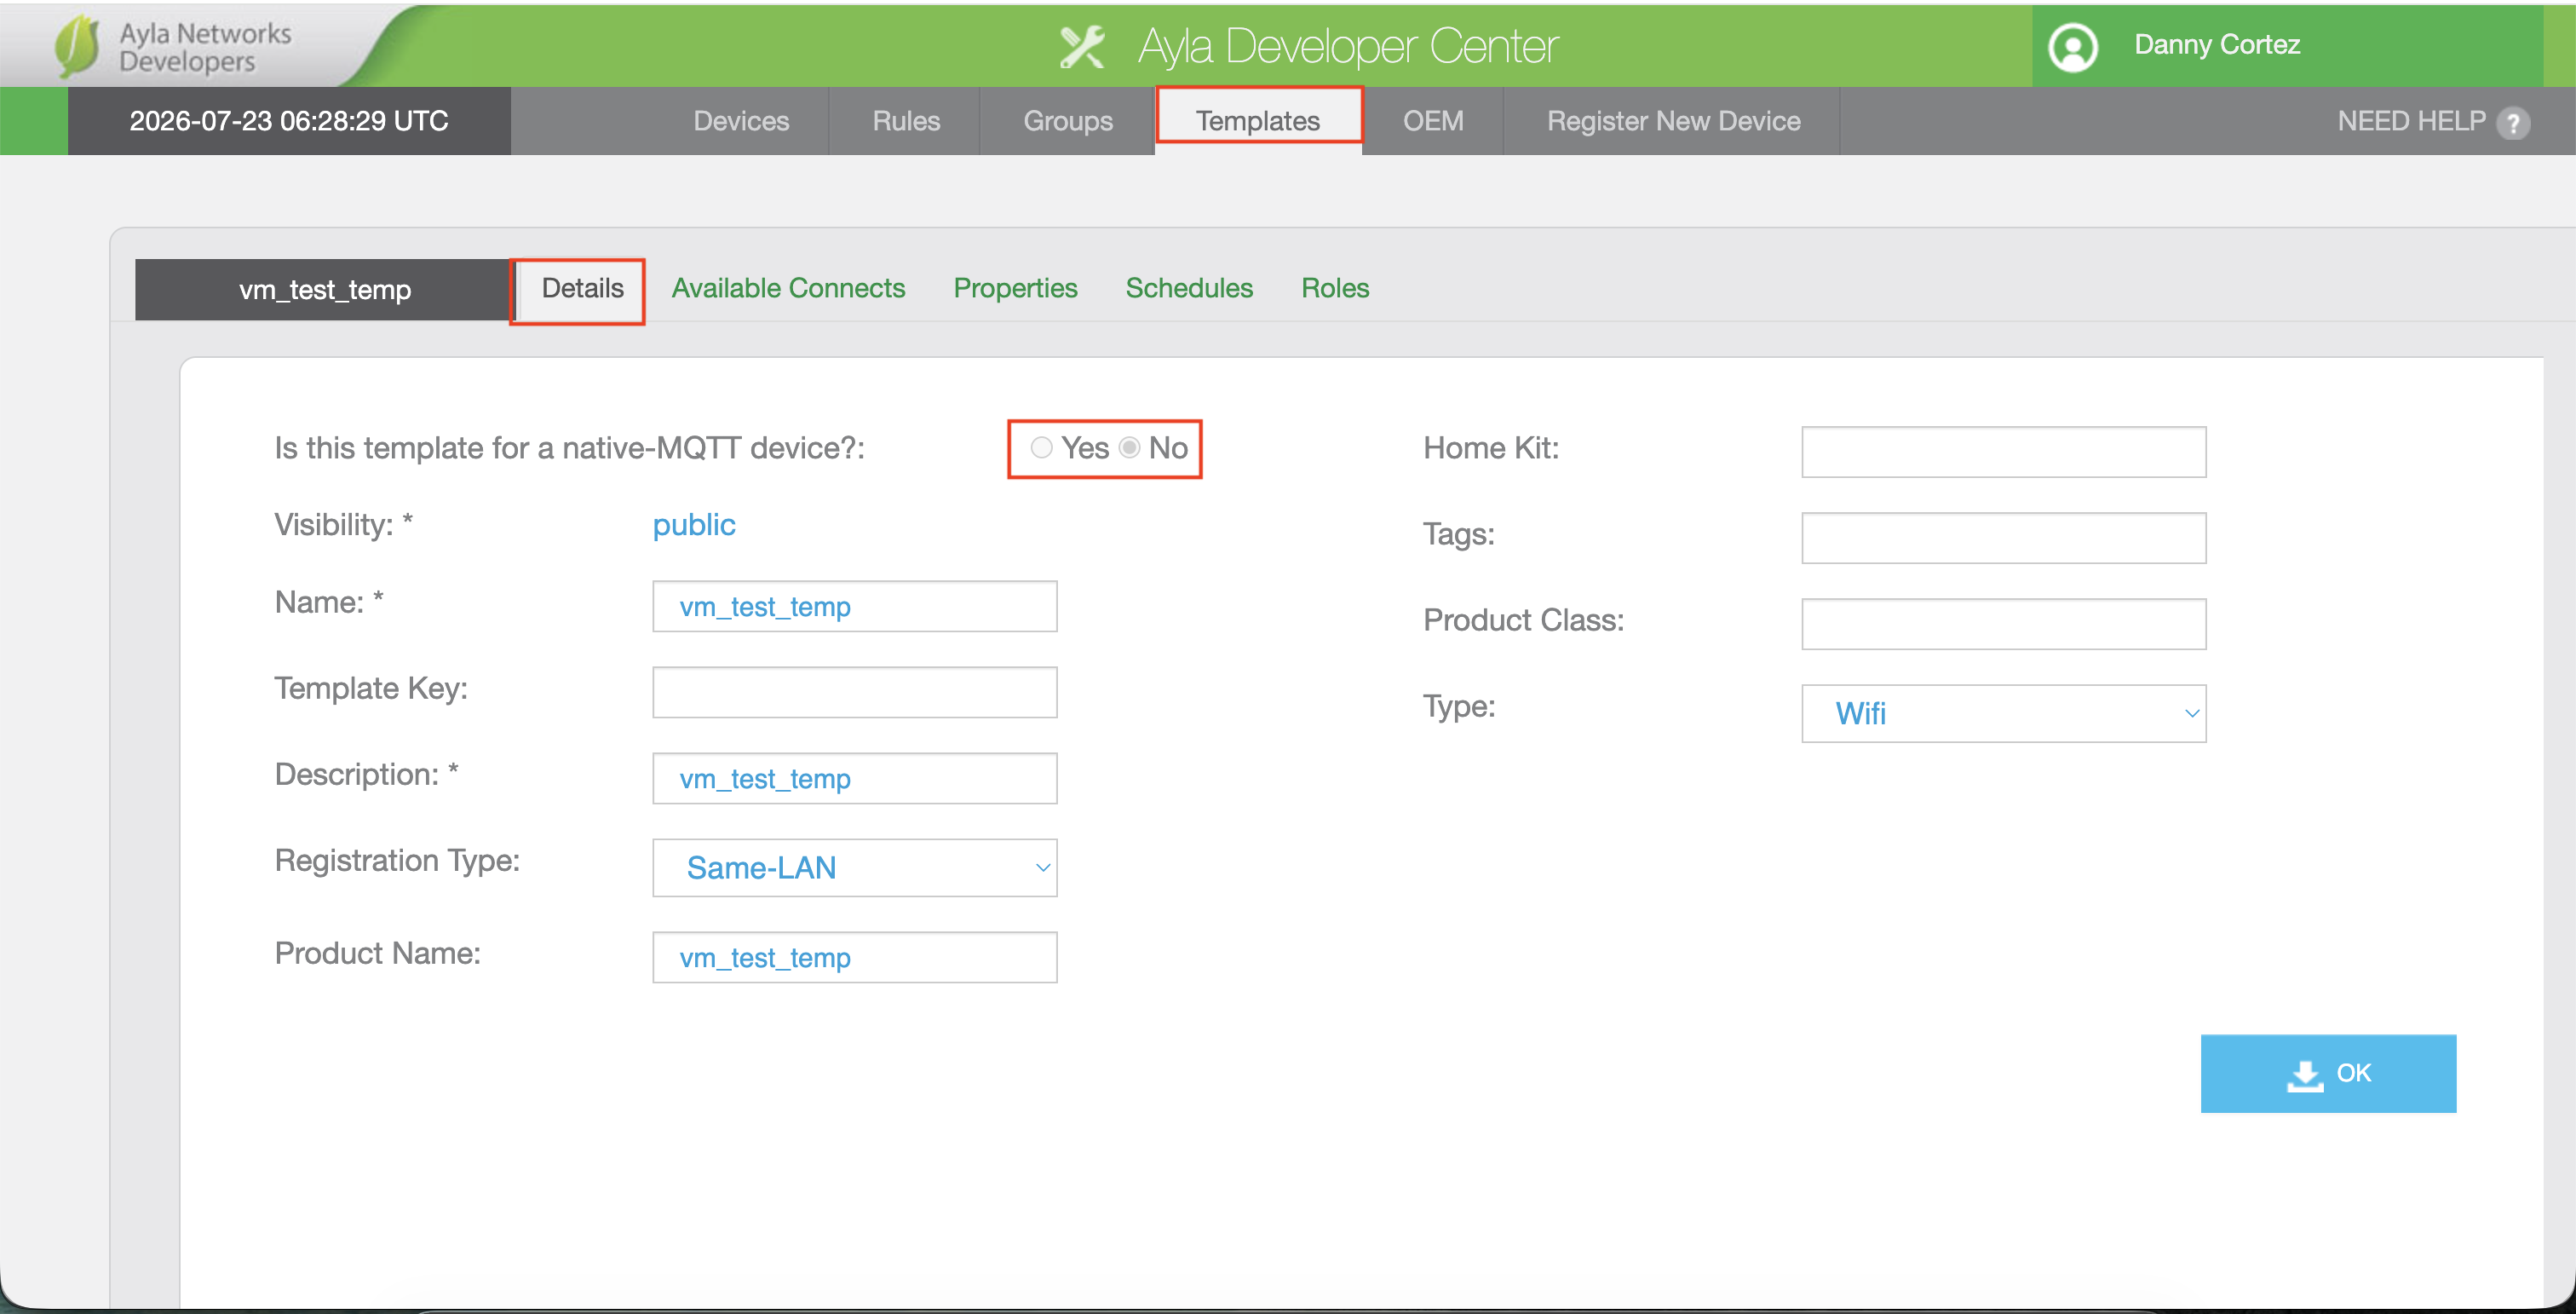This screenshot has width=2576, height=1314.
Task: Click the Ayla Networks leaf logo
Action: coord(77,45)
